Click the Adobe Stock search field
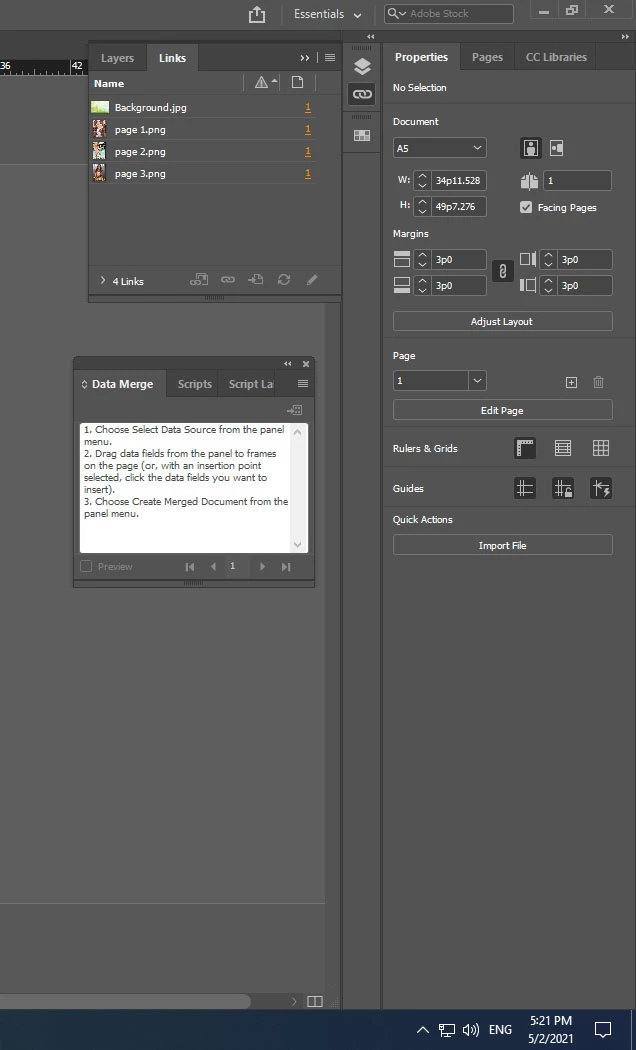Image resolution: width=636 pixels, height=1050 pixels. (x=449, y=13)
